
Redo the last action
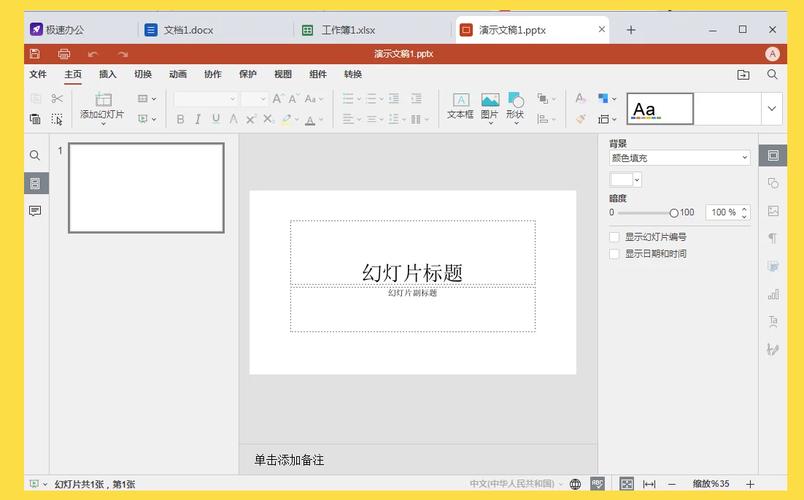tap(122, 54)
